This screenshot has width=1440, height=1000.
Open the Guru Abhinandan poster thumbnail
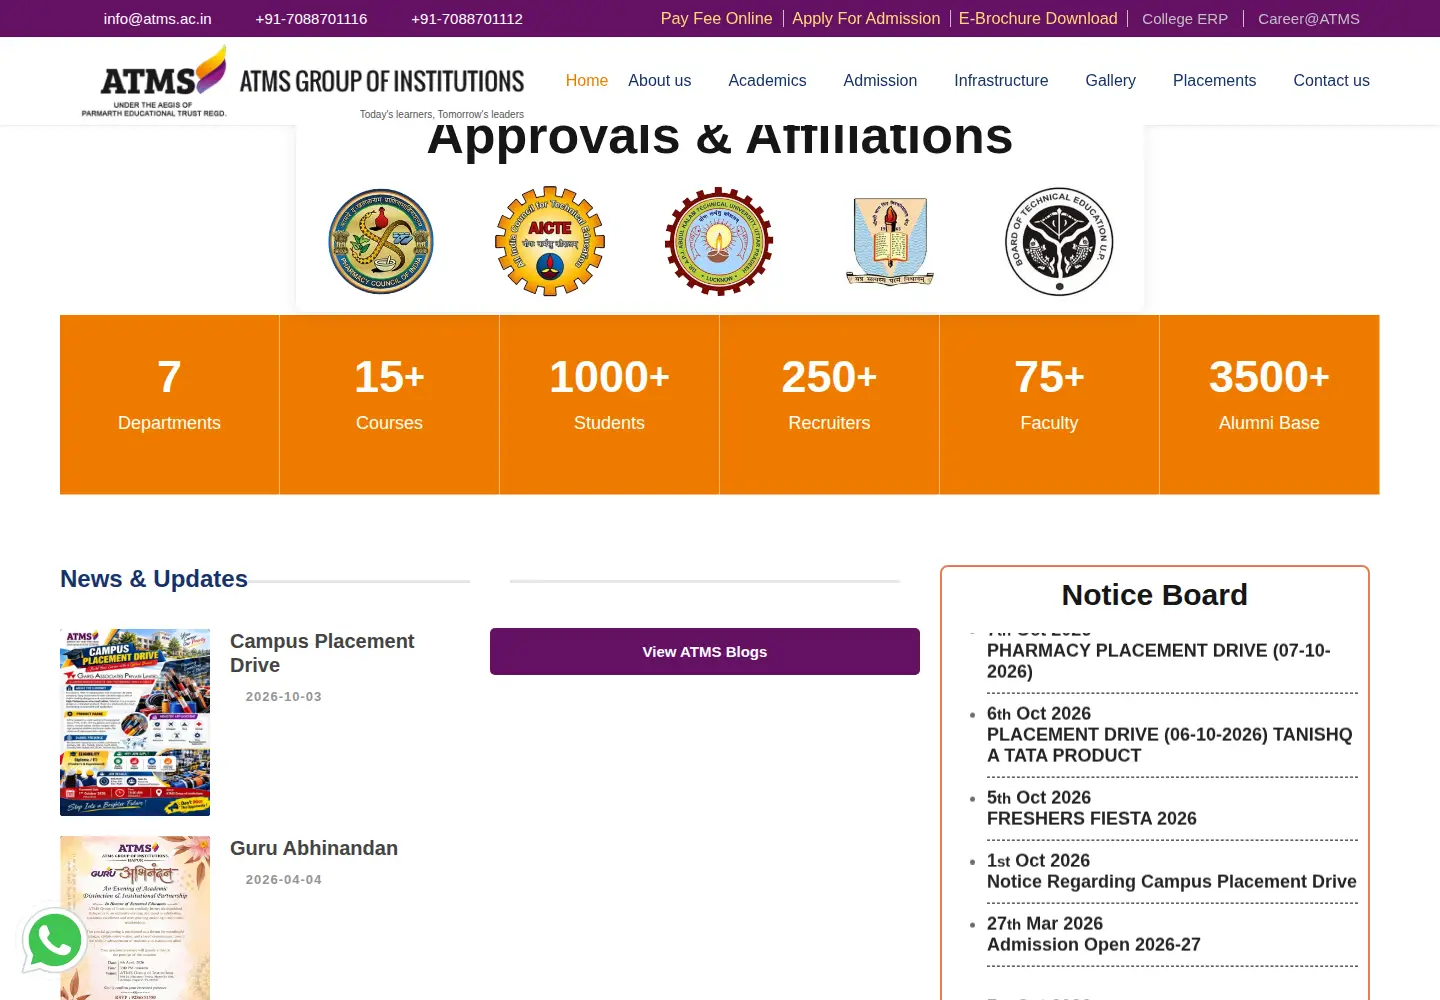click(x=135, y=918)
